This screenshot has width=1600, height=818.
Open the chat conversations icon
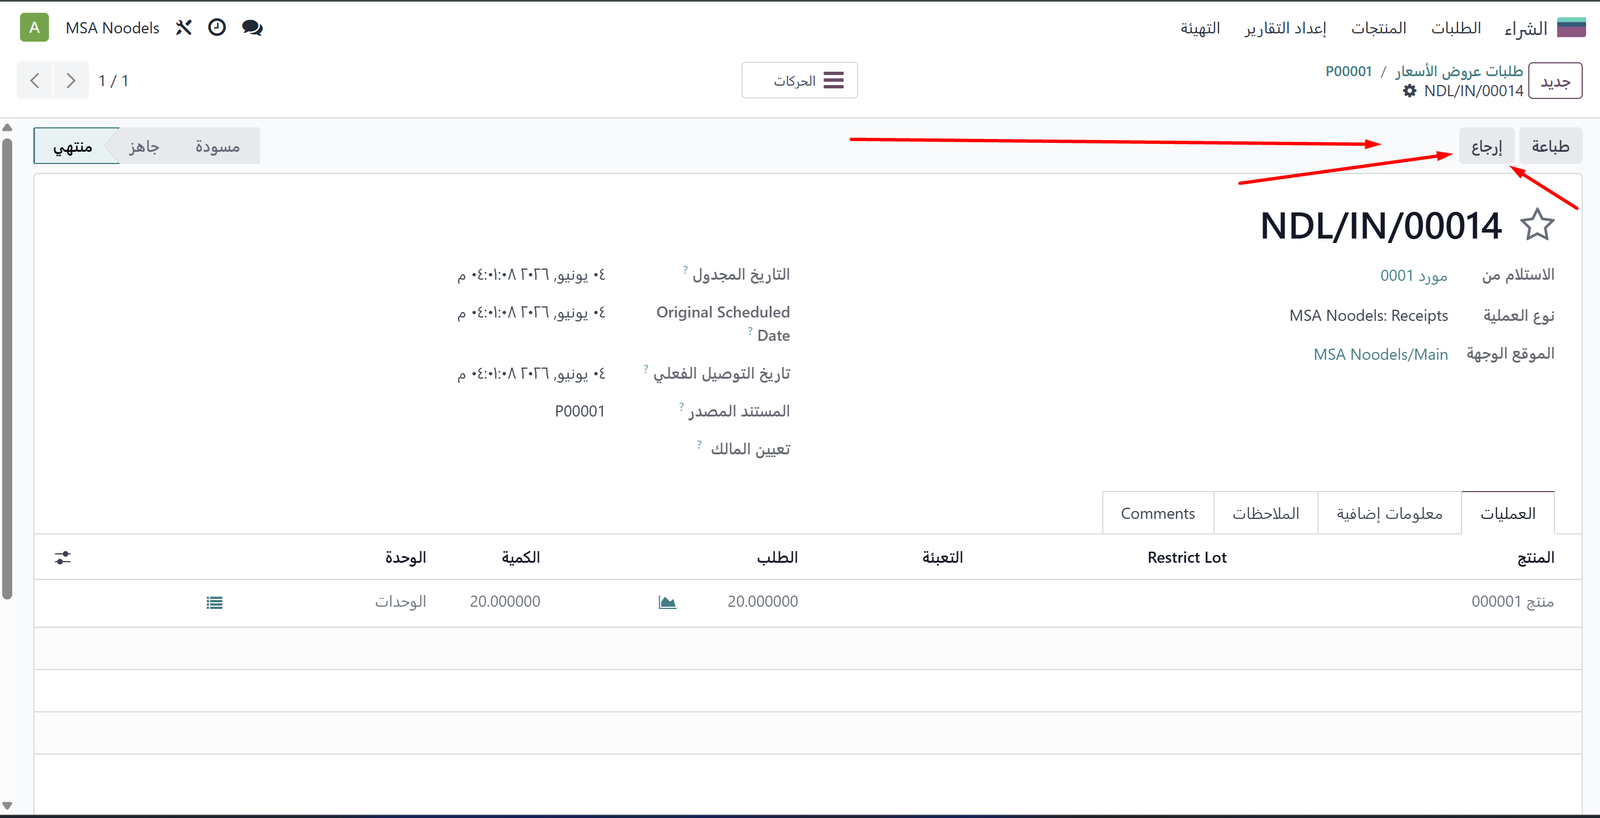click(x=252, y=28)
